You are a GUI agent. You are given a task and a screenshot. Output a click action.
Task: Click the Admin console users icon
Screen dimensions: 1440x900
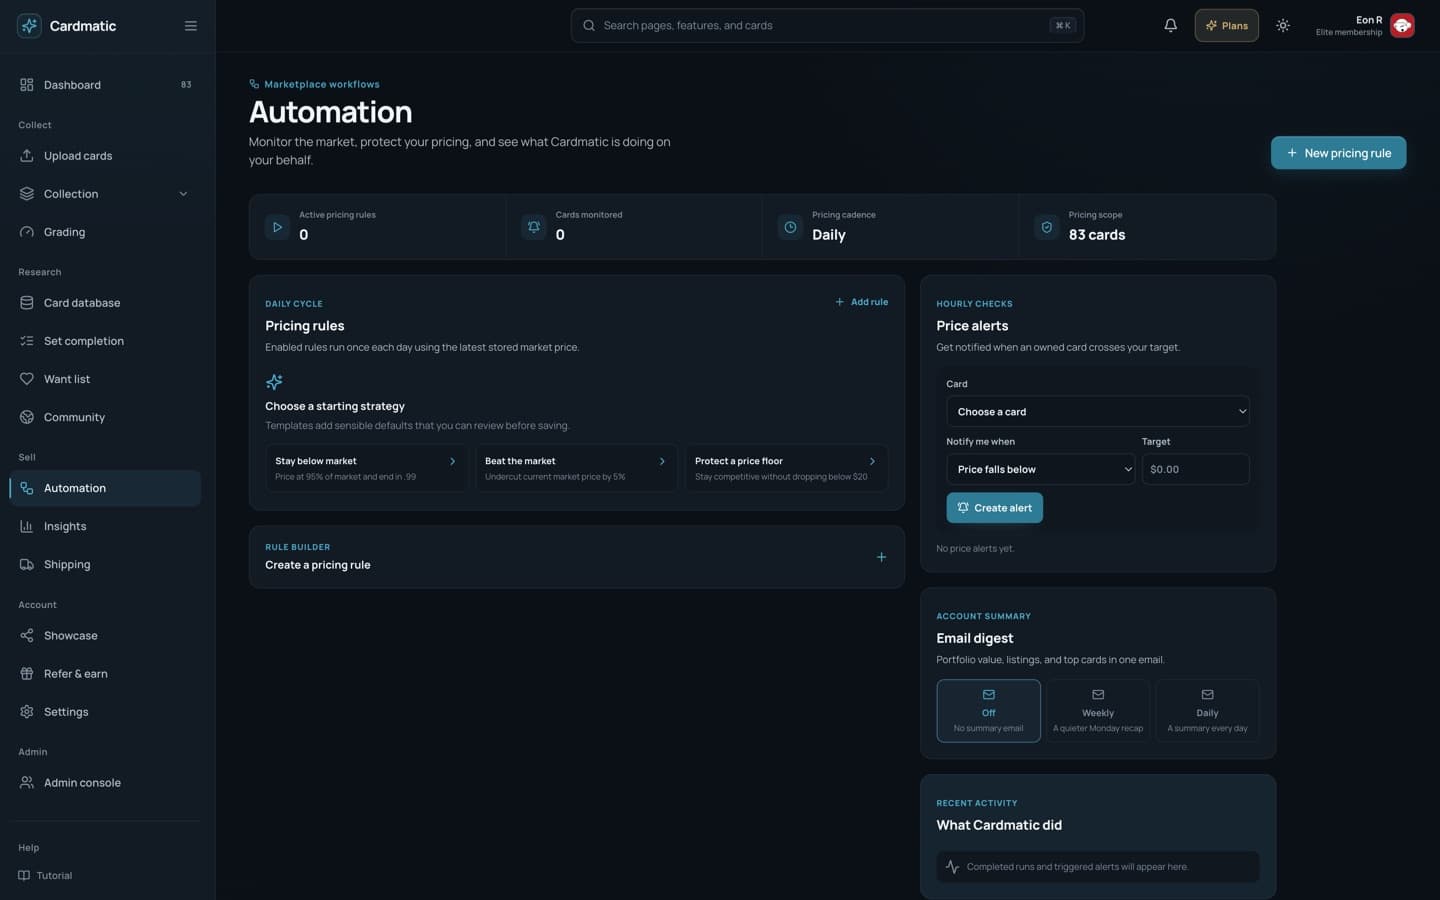(27, 783)
